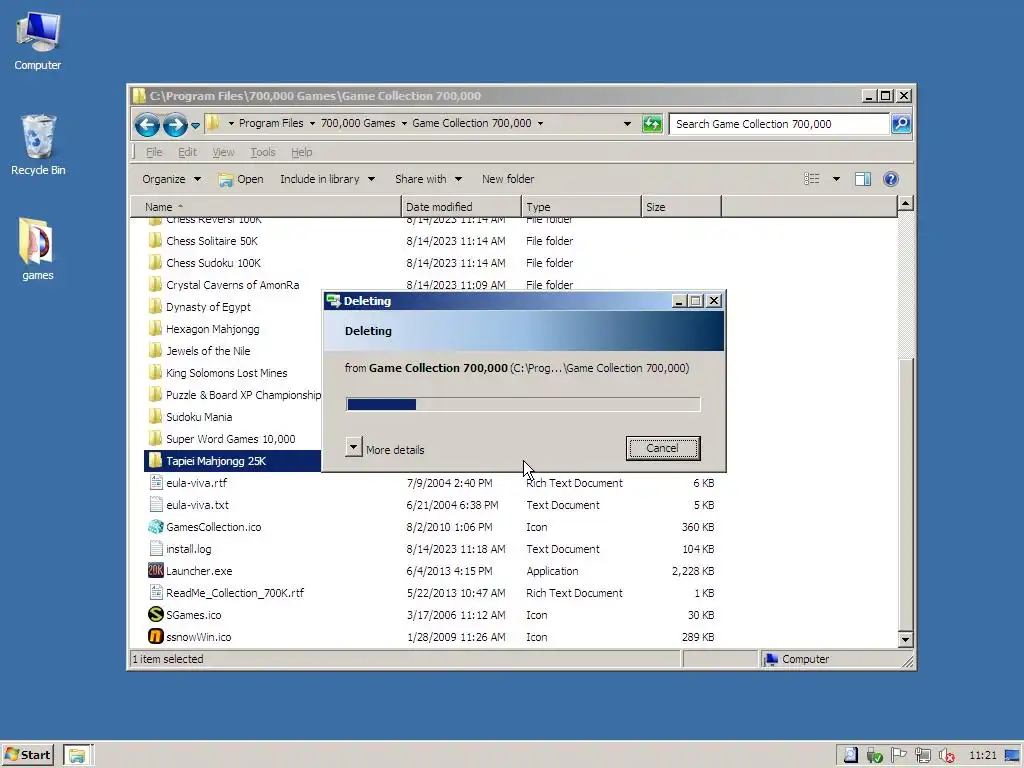Click the Open toolbar button

click(240, 179)
